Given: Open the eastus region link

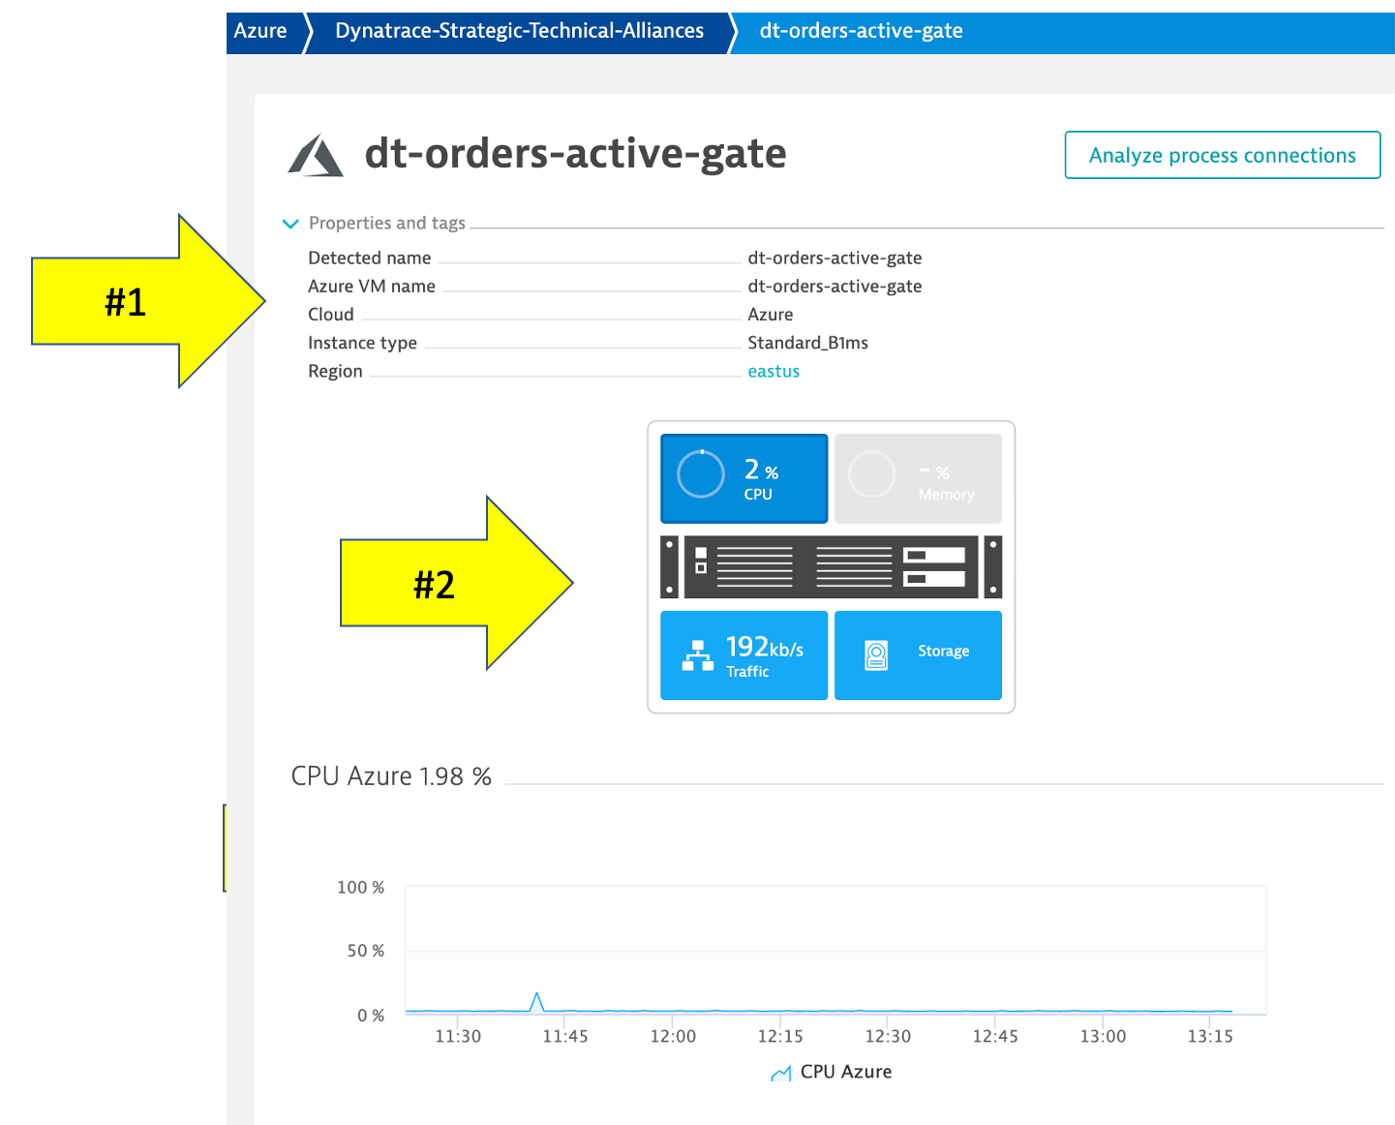Looking at the screenshot, I should [773, 371].
